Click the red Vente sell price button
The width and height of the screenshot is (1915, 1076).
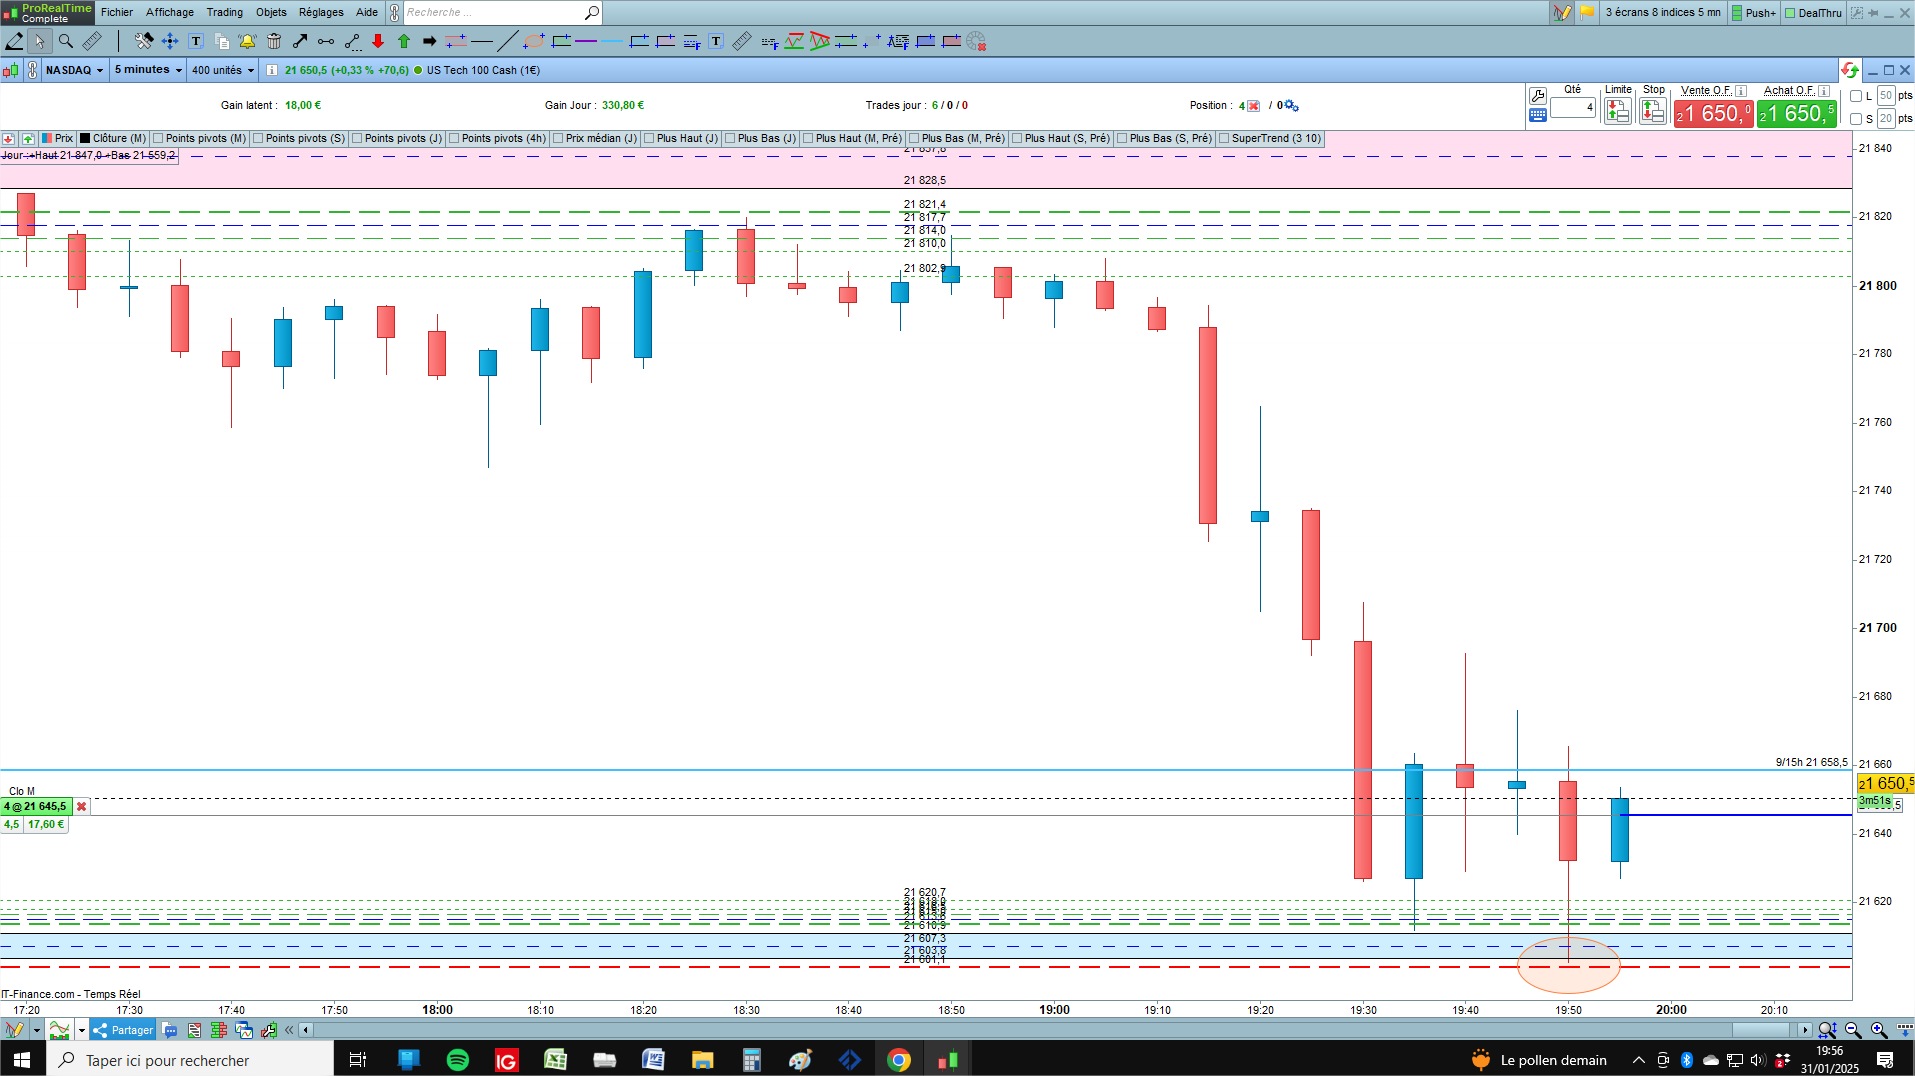(1713, 113)
